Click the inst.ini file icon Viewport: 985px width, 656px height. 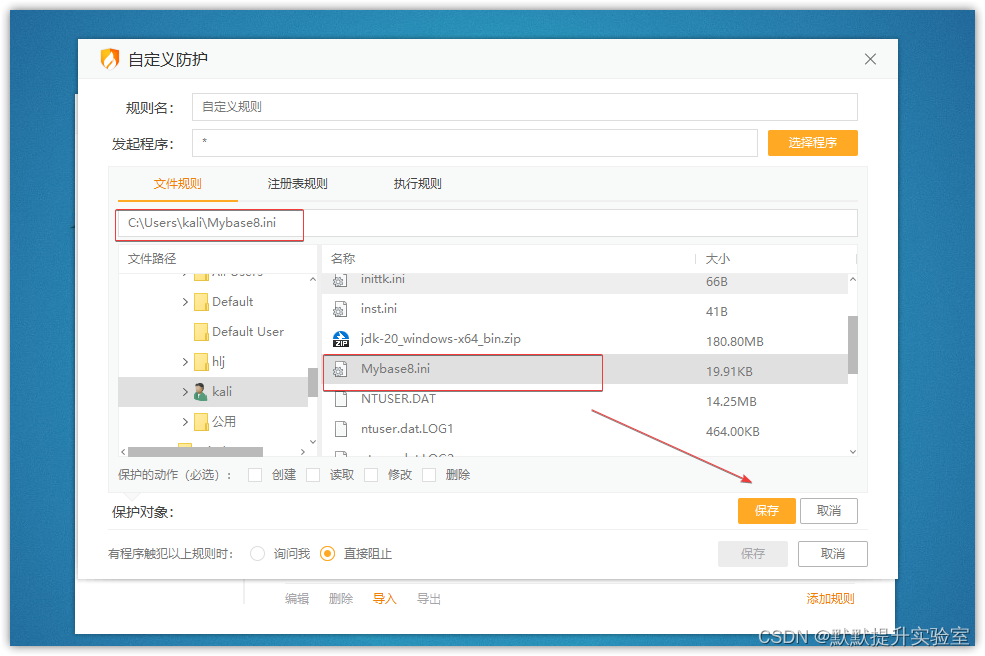point(340,309)
